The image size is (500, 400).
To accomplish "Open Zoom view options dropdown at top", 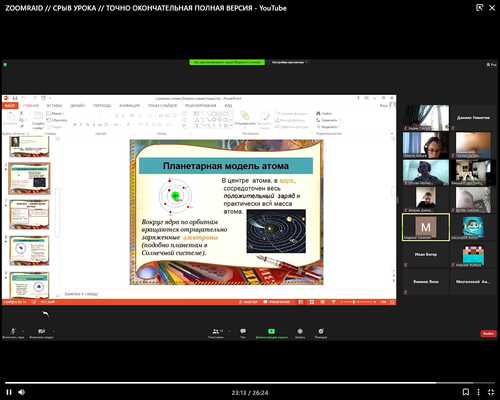I will click(x=289, y=62).
